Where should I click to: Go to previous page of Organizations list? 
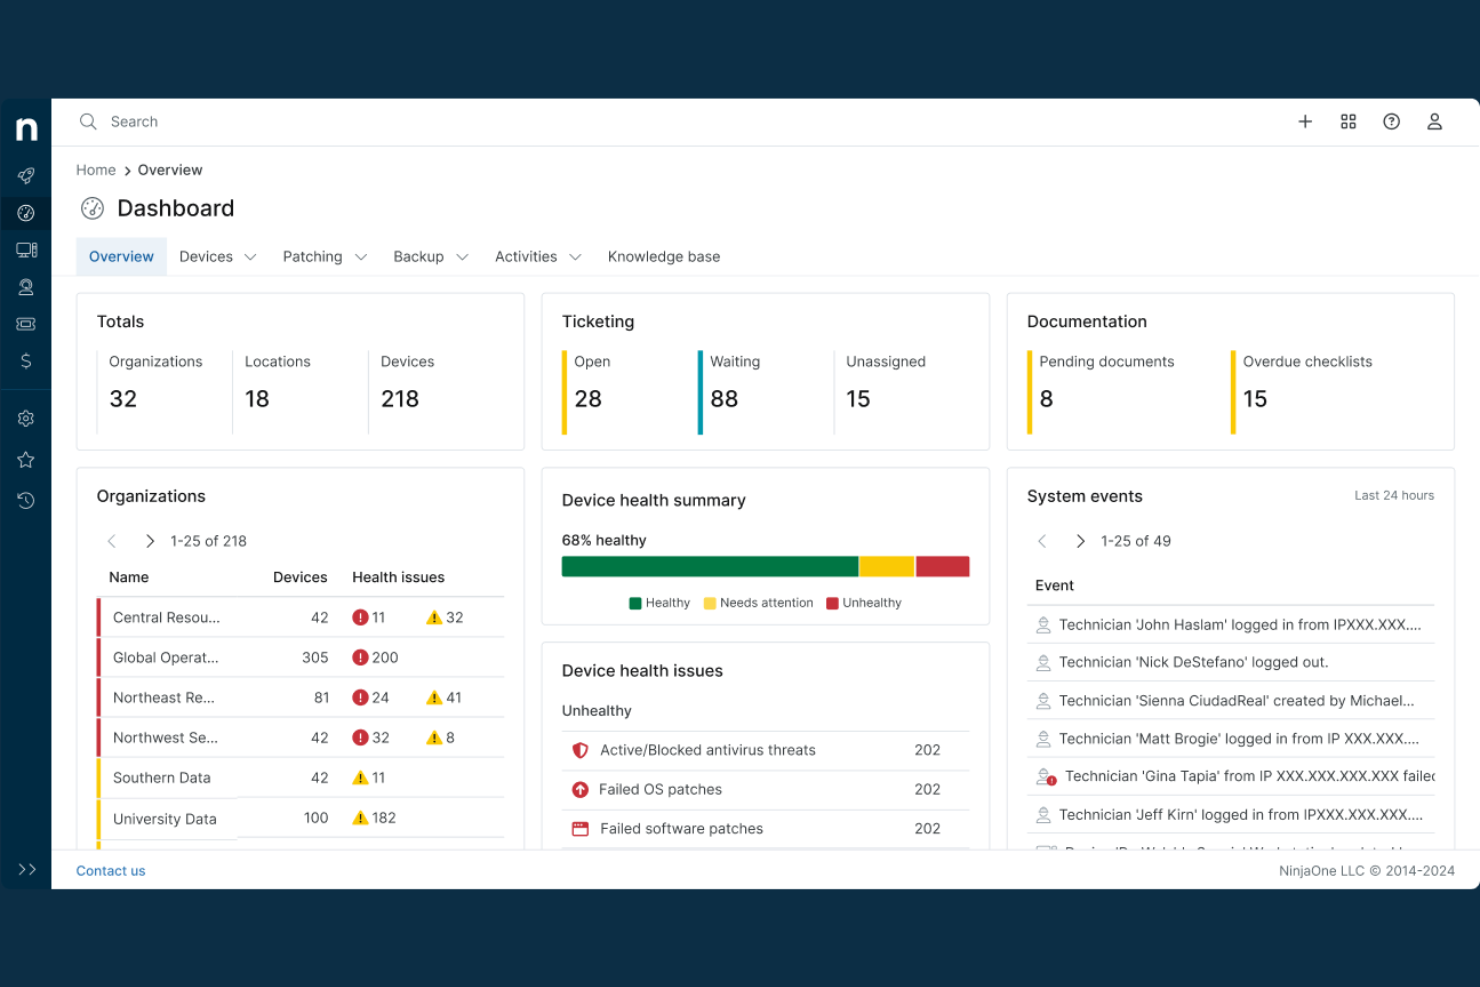[112, 541]
